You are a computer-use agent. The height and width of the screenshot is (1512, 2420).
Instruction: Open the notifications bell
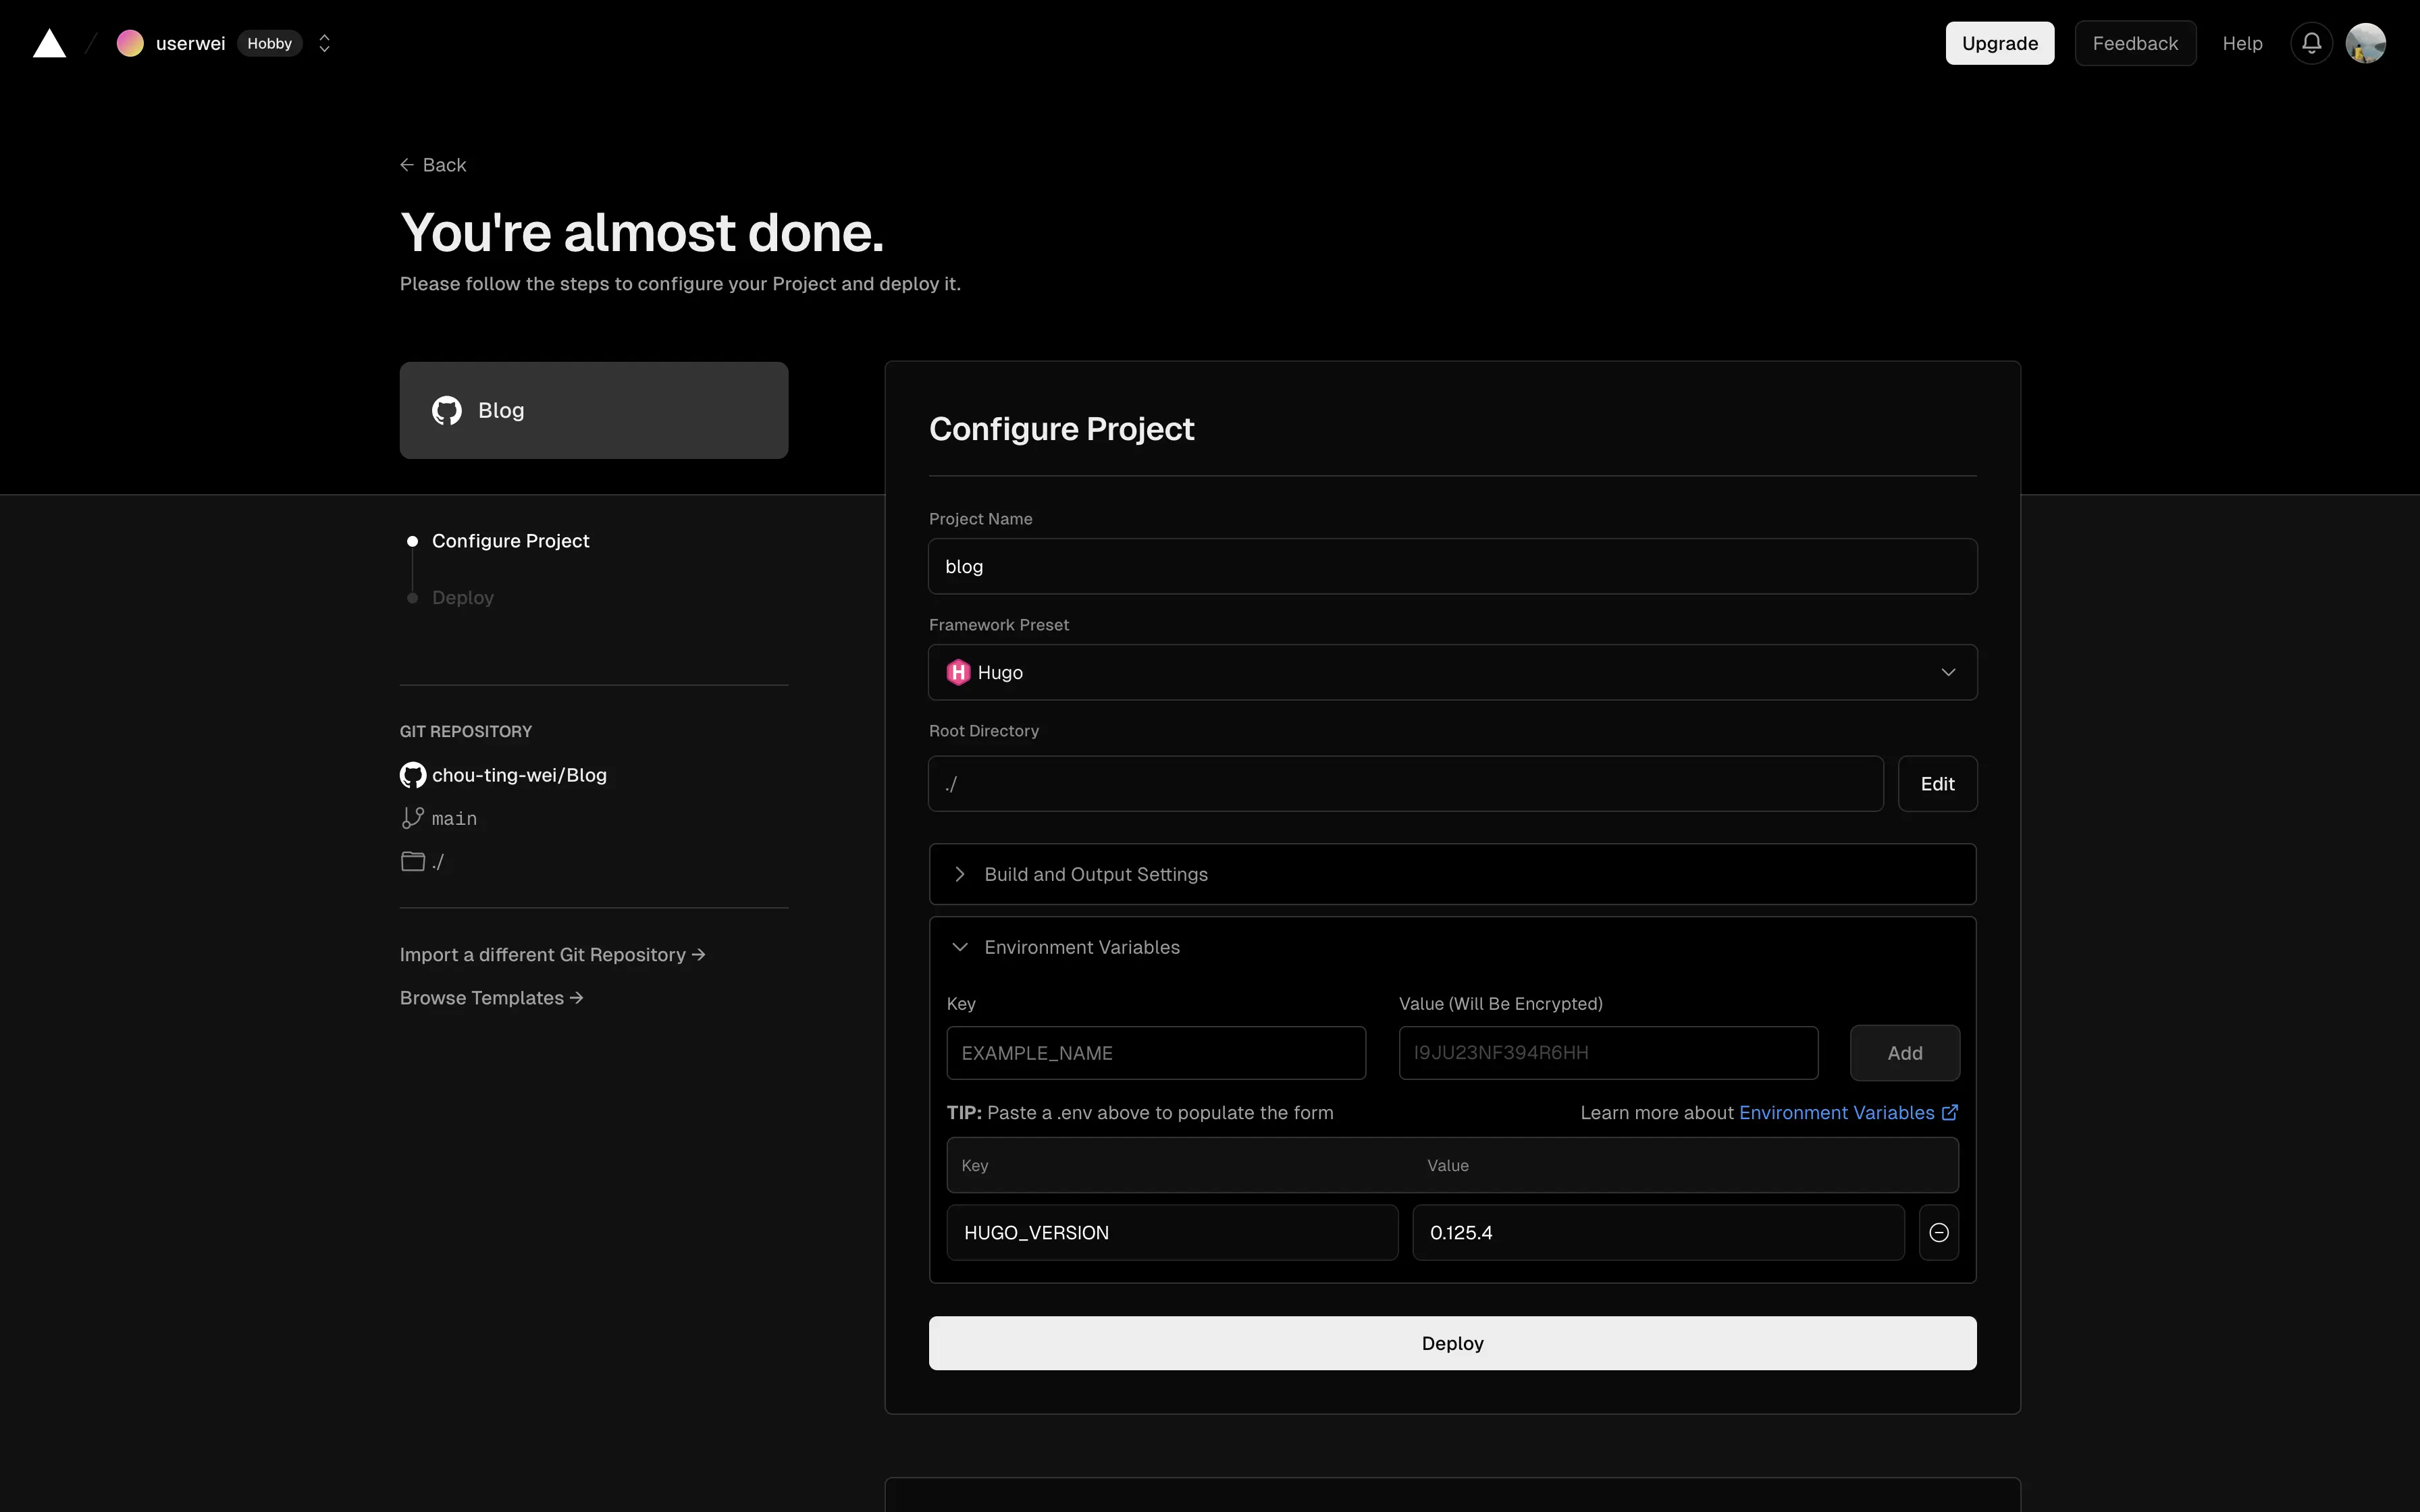tap(2311, 43)
